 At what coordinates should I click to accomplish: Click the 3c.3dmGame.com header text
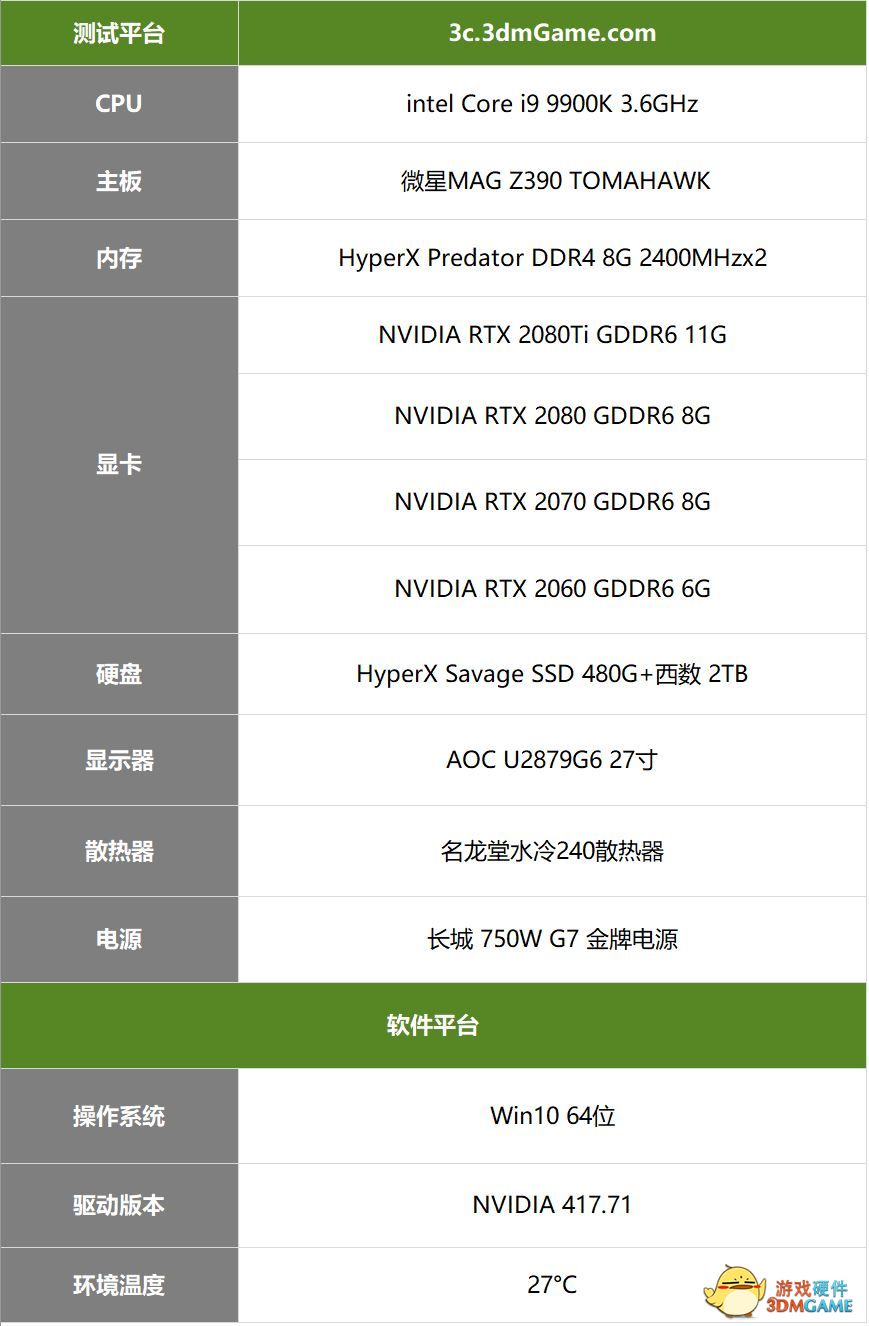[x=552, y=33]
